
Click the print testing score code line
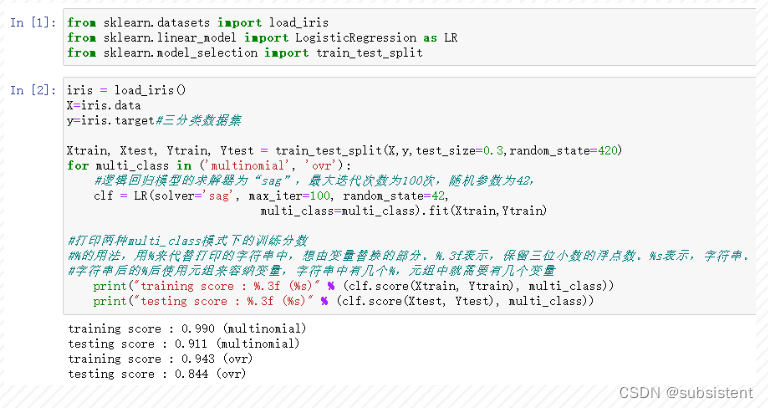pyautogui.click(x=343, y=301)
